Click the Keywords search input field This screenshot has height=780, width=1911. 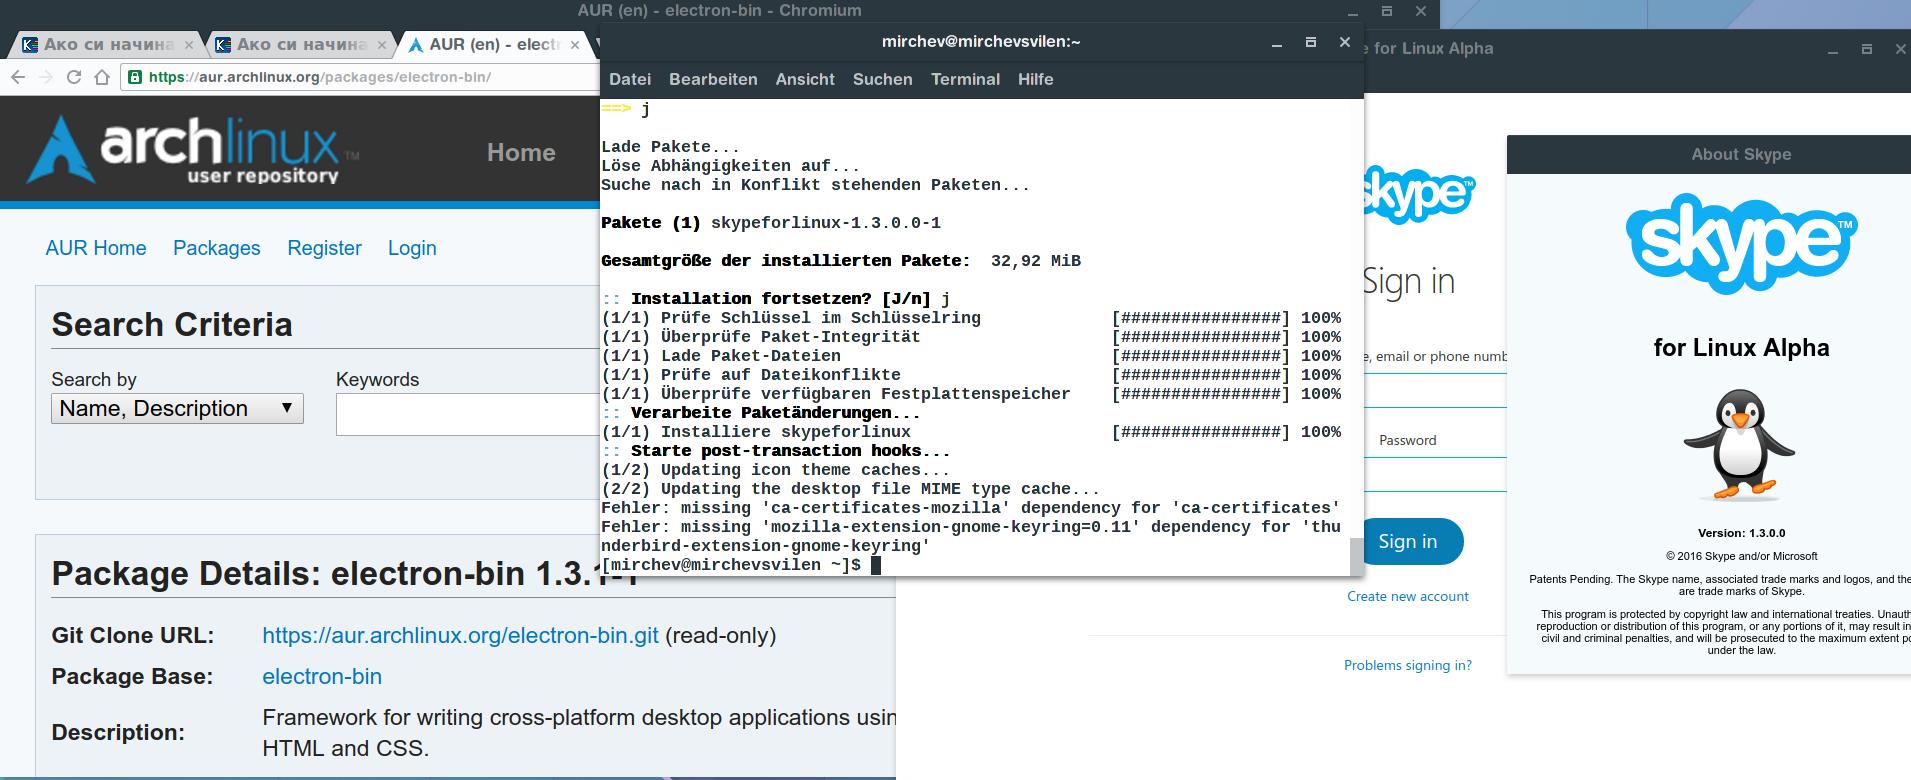[x=467, y=414]
